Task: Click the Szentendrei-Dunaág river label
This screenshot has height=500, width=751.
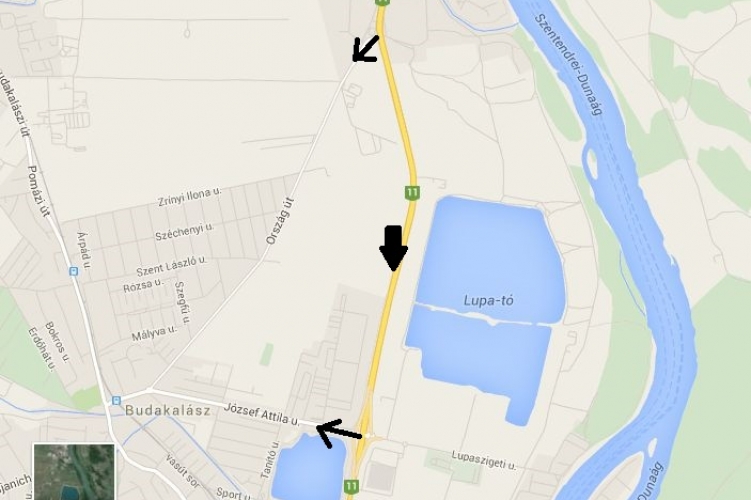Action: 568,64
